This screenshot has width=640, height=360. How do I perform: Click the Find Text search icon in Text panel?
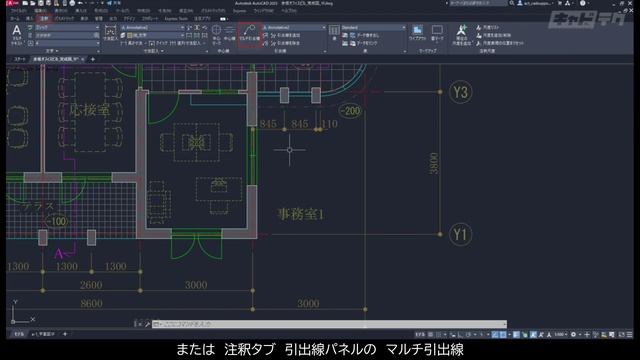click(x=97, y=36)
